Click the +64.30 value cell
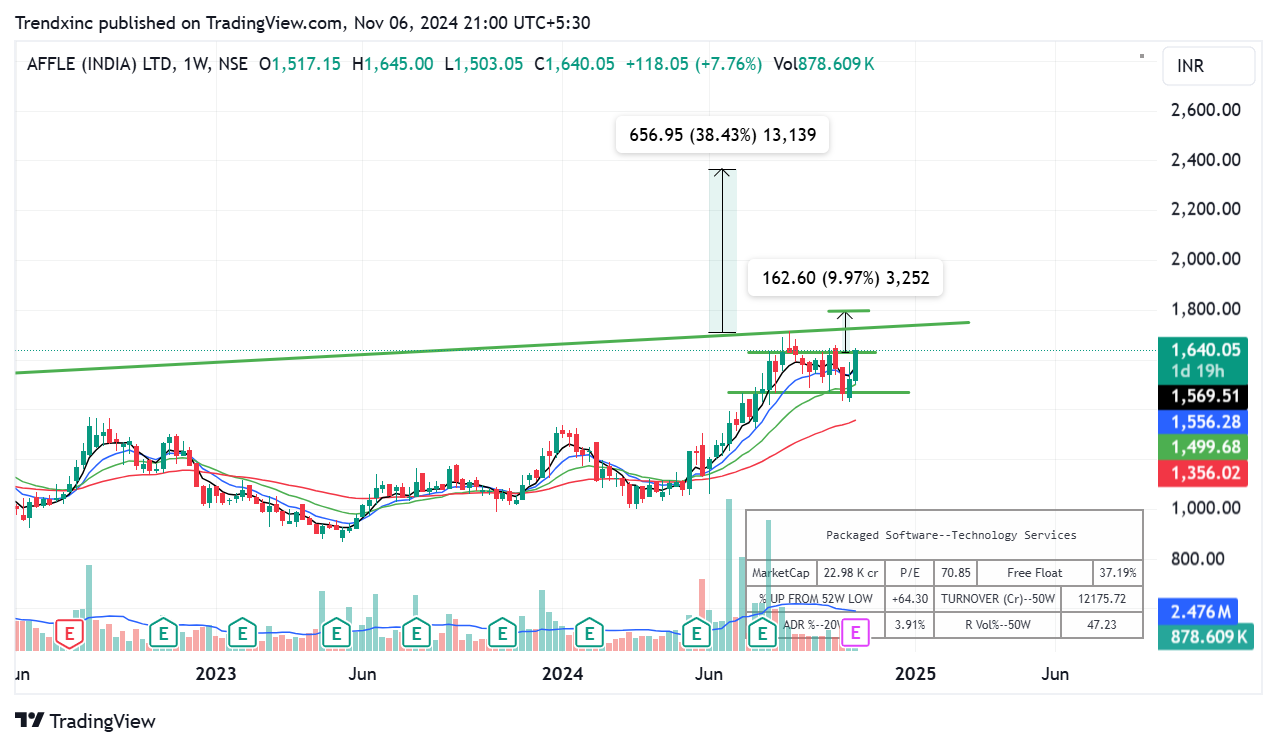 (x=908, y=599)
